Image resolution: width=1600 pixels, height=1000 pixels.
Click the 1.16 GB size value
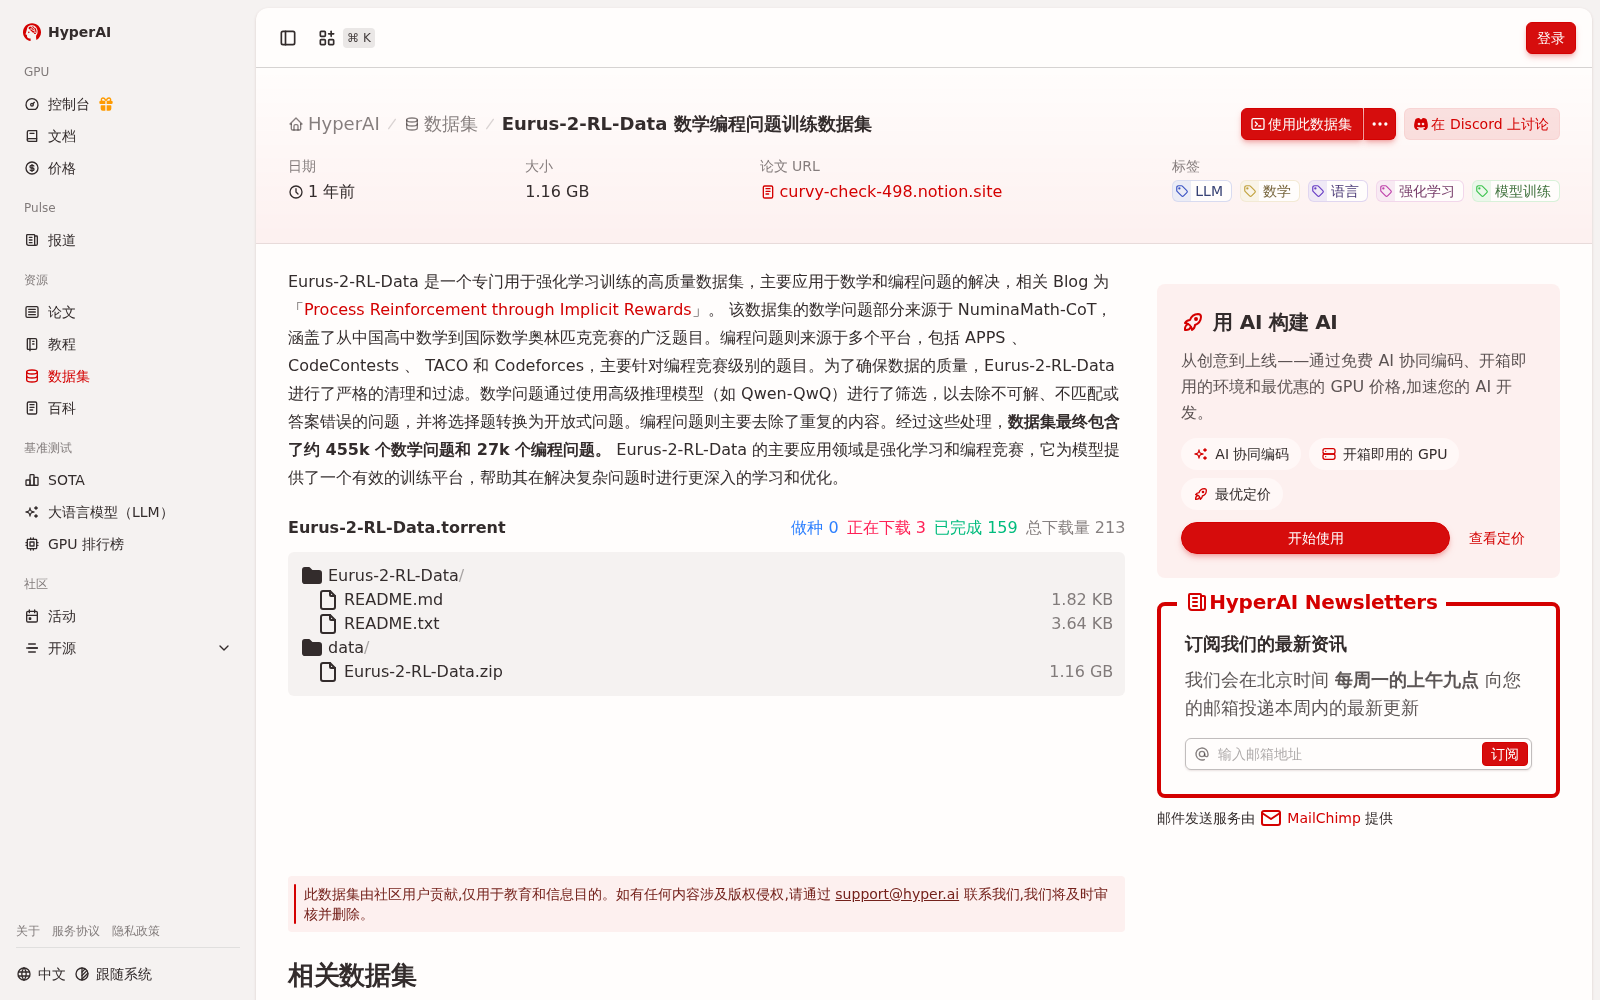point(557,192)
